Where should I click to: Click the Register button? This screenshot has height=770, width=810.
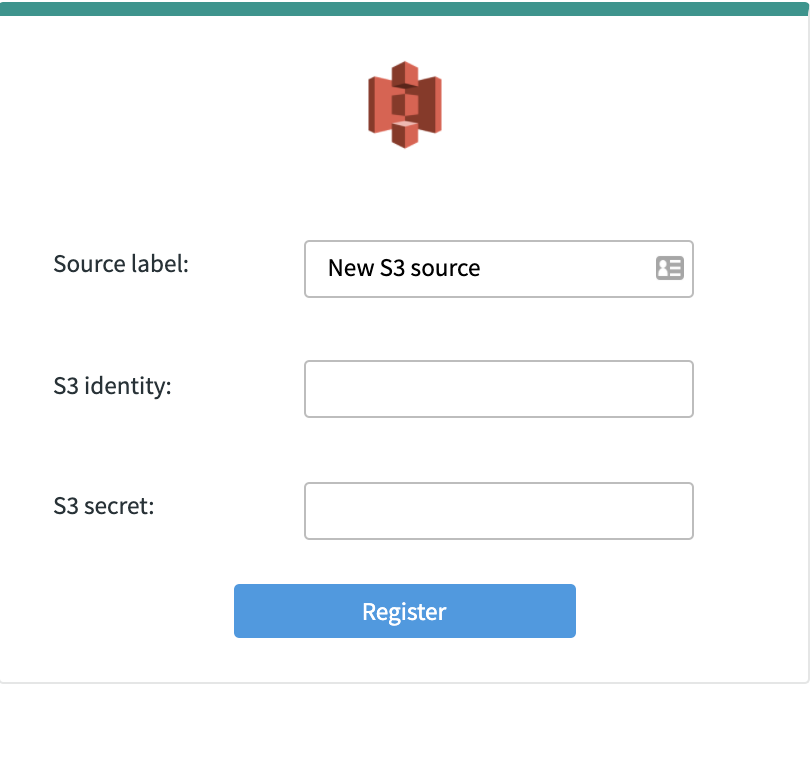tap(404, 611)
